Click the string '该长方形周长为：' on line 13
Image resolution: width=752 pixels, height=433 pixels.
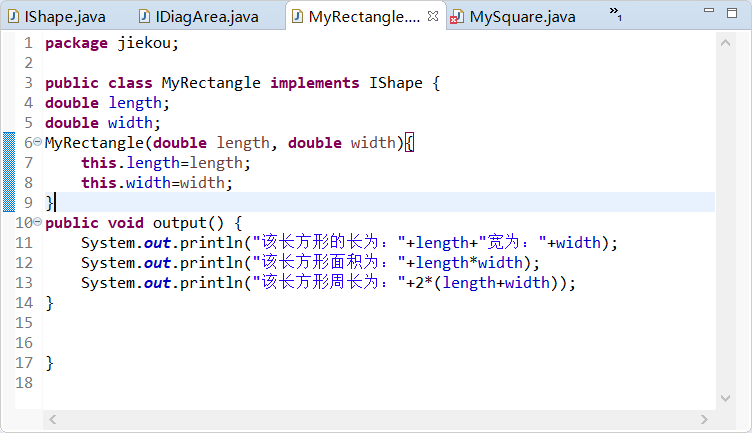(x=329, y=282)
